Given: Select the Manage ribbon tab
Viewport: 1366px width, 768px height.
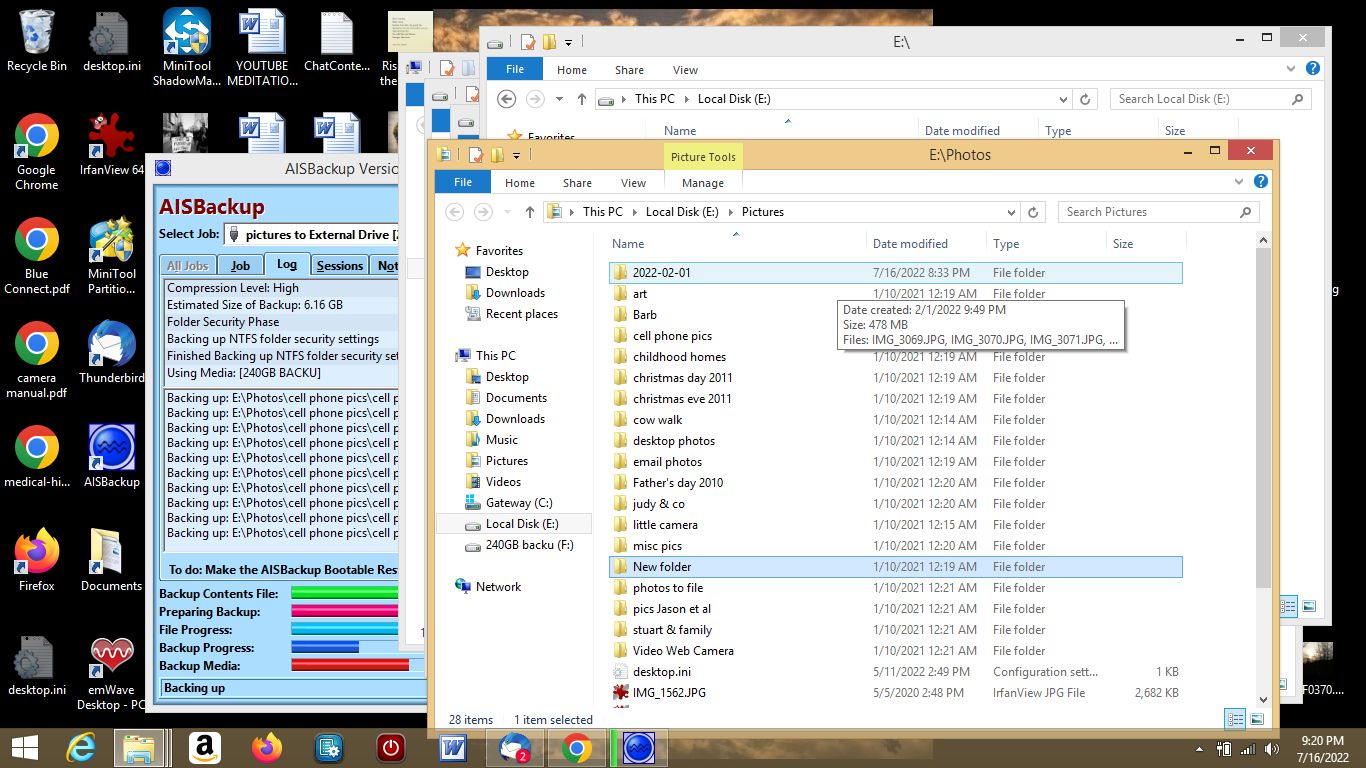Looking at the screenshot, I should (x=702, y=183).
